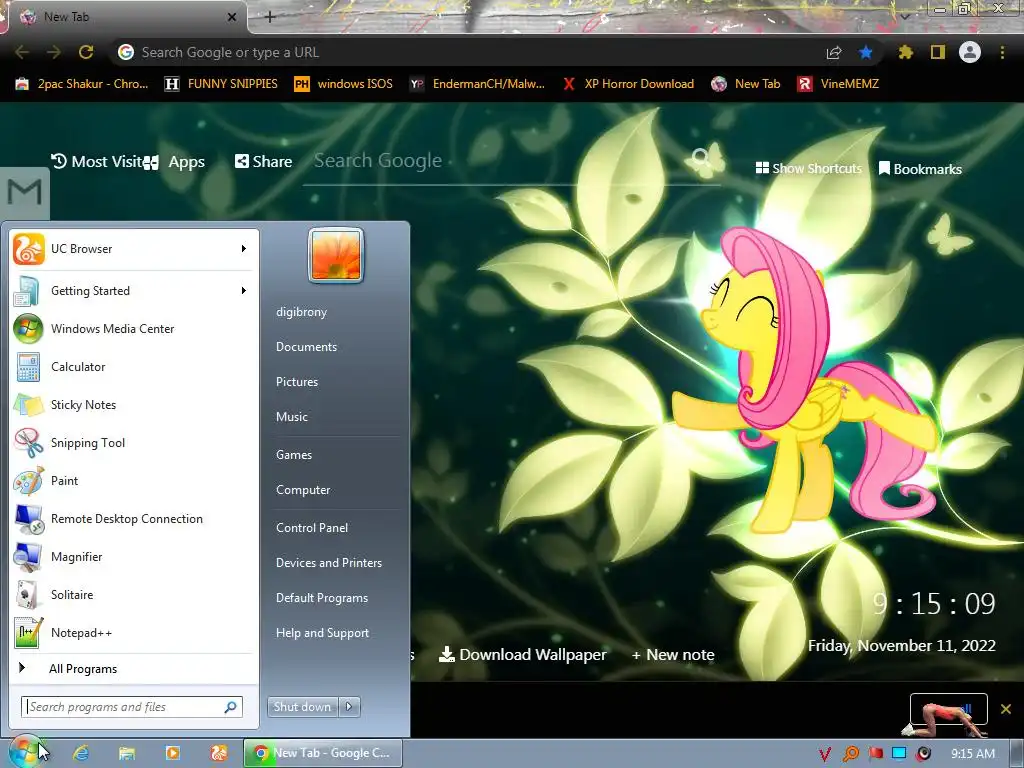
Task: Expand UC Browser jump list arrow
Action: pos(244,249)
